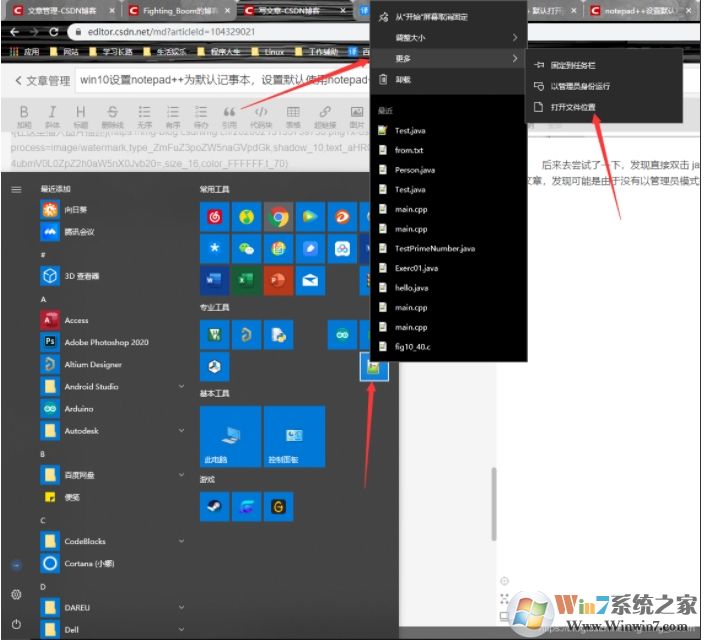Insert an image (图片)
This screenshot has height=640, width=704.
357,116
